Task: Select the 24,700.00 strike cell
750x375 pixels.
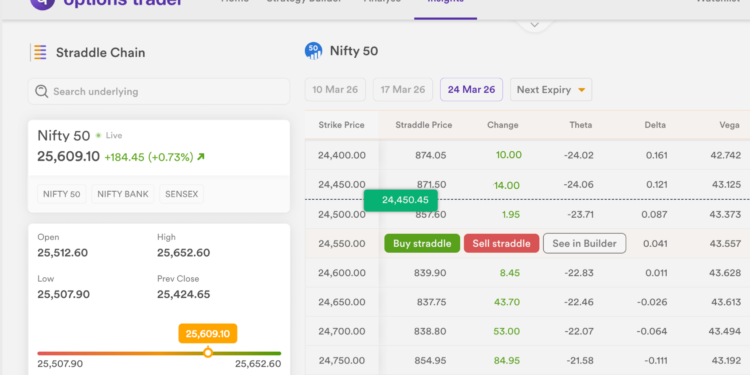Action: [342, 331]
